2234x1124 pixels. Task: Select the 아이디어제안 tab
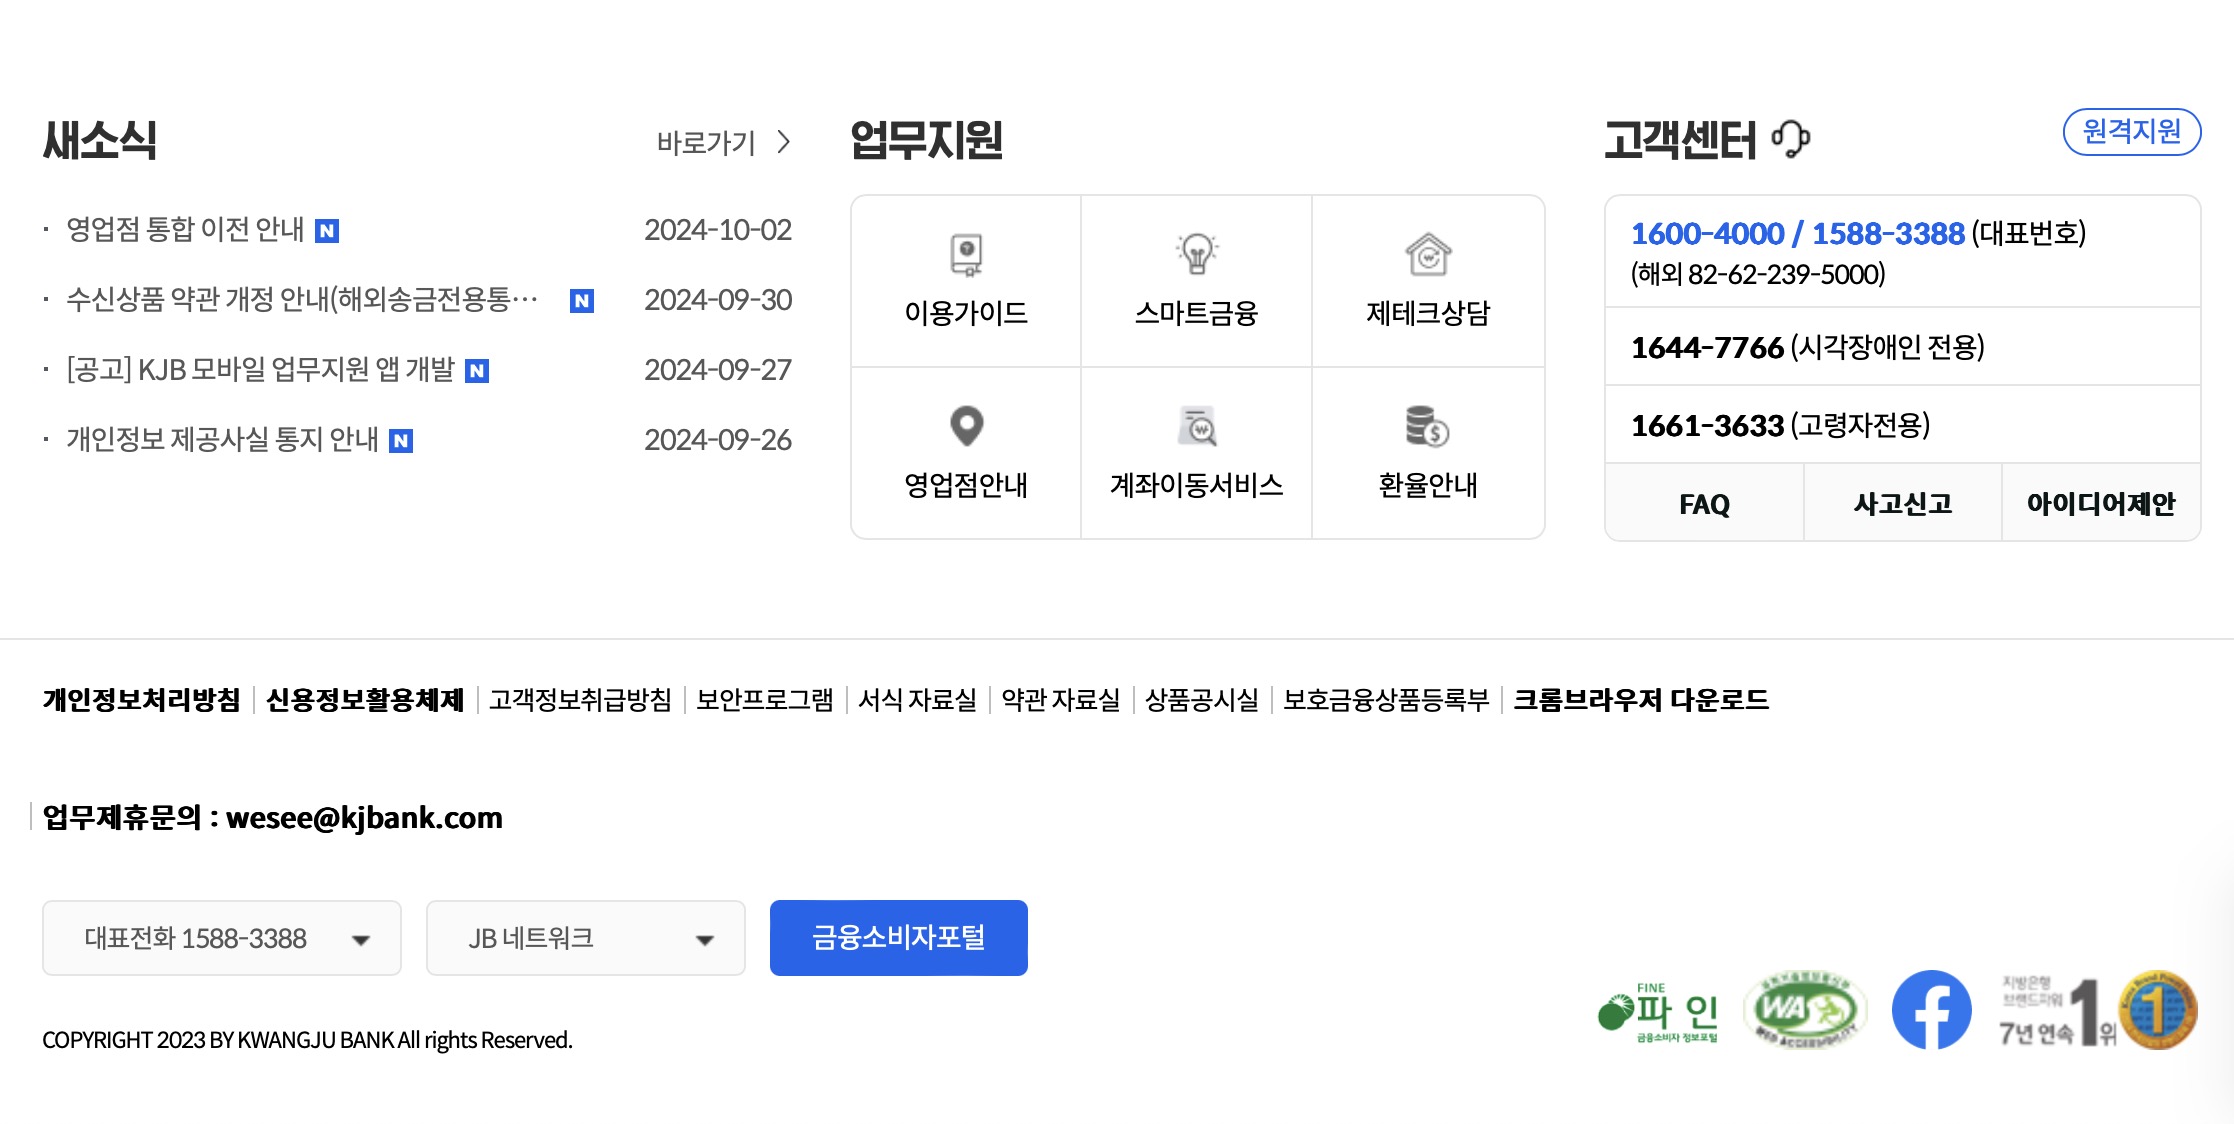[x=2100, y=503]
